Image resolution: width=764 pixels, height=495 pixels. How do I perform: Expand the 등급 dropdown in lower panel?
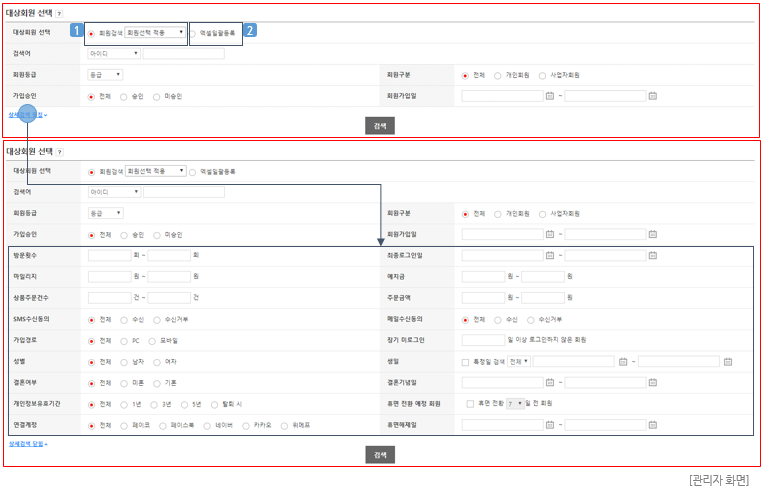[105, 213]
